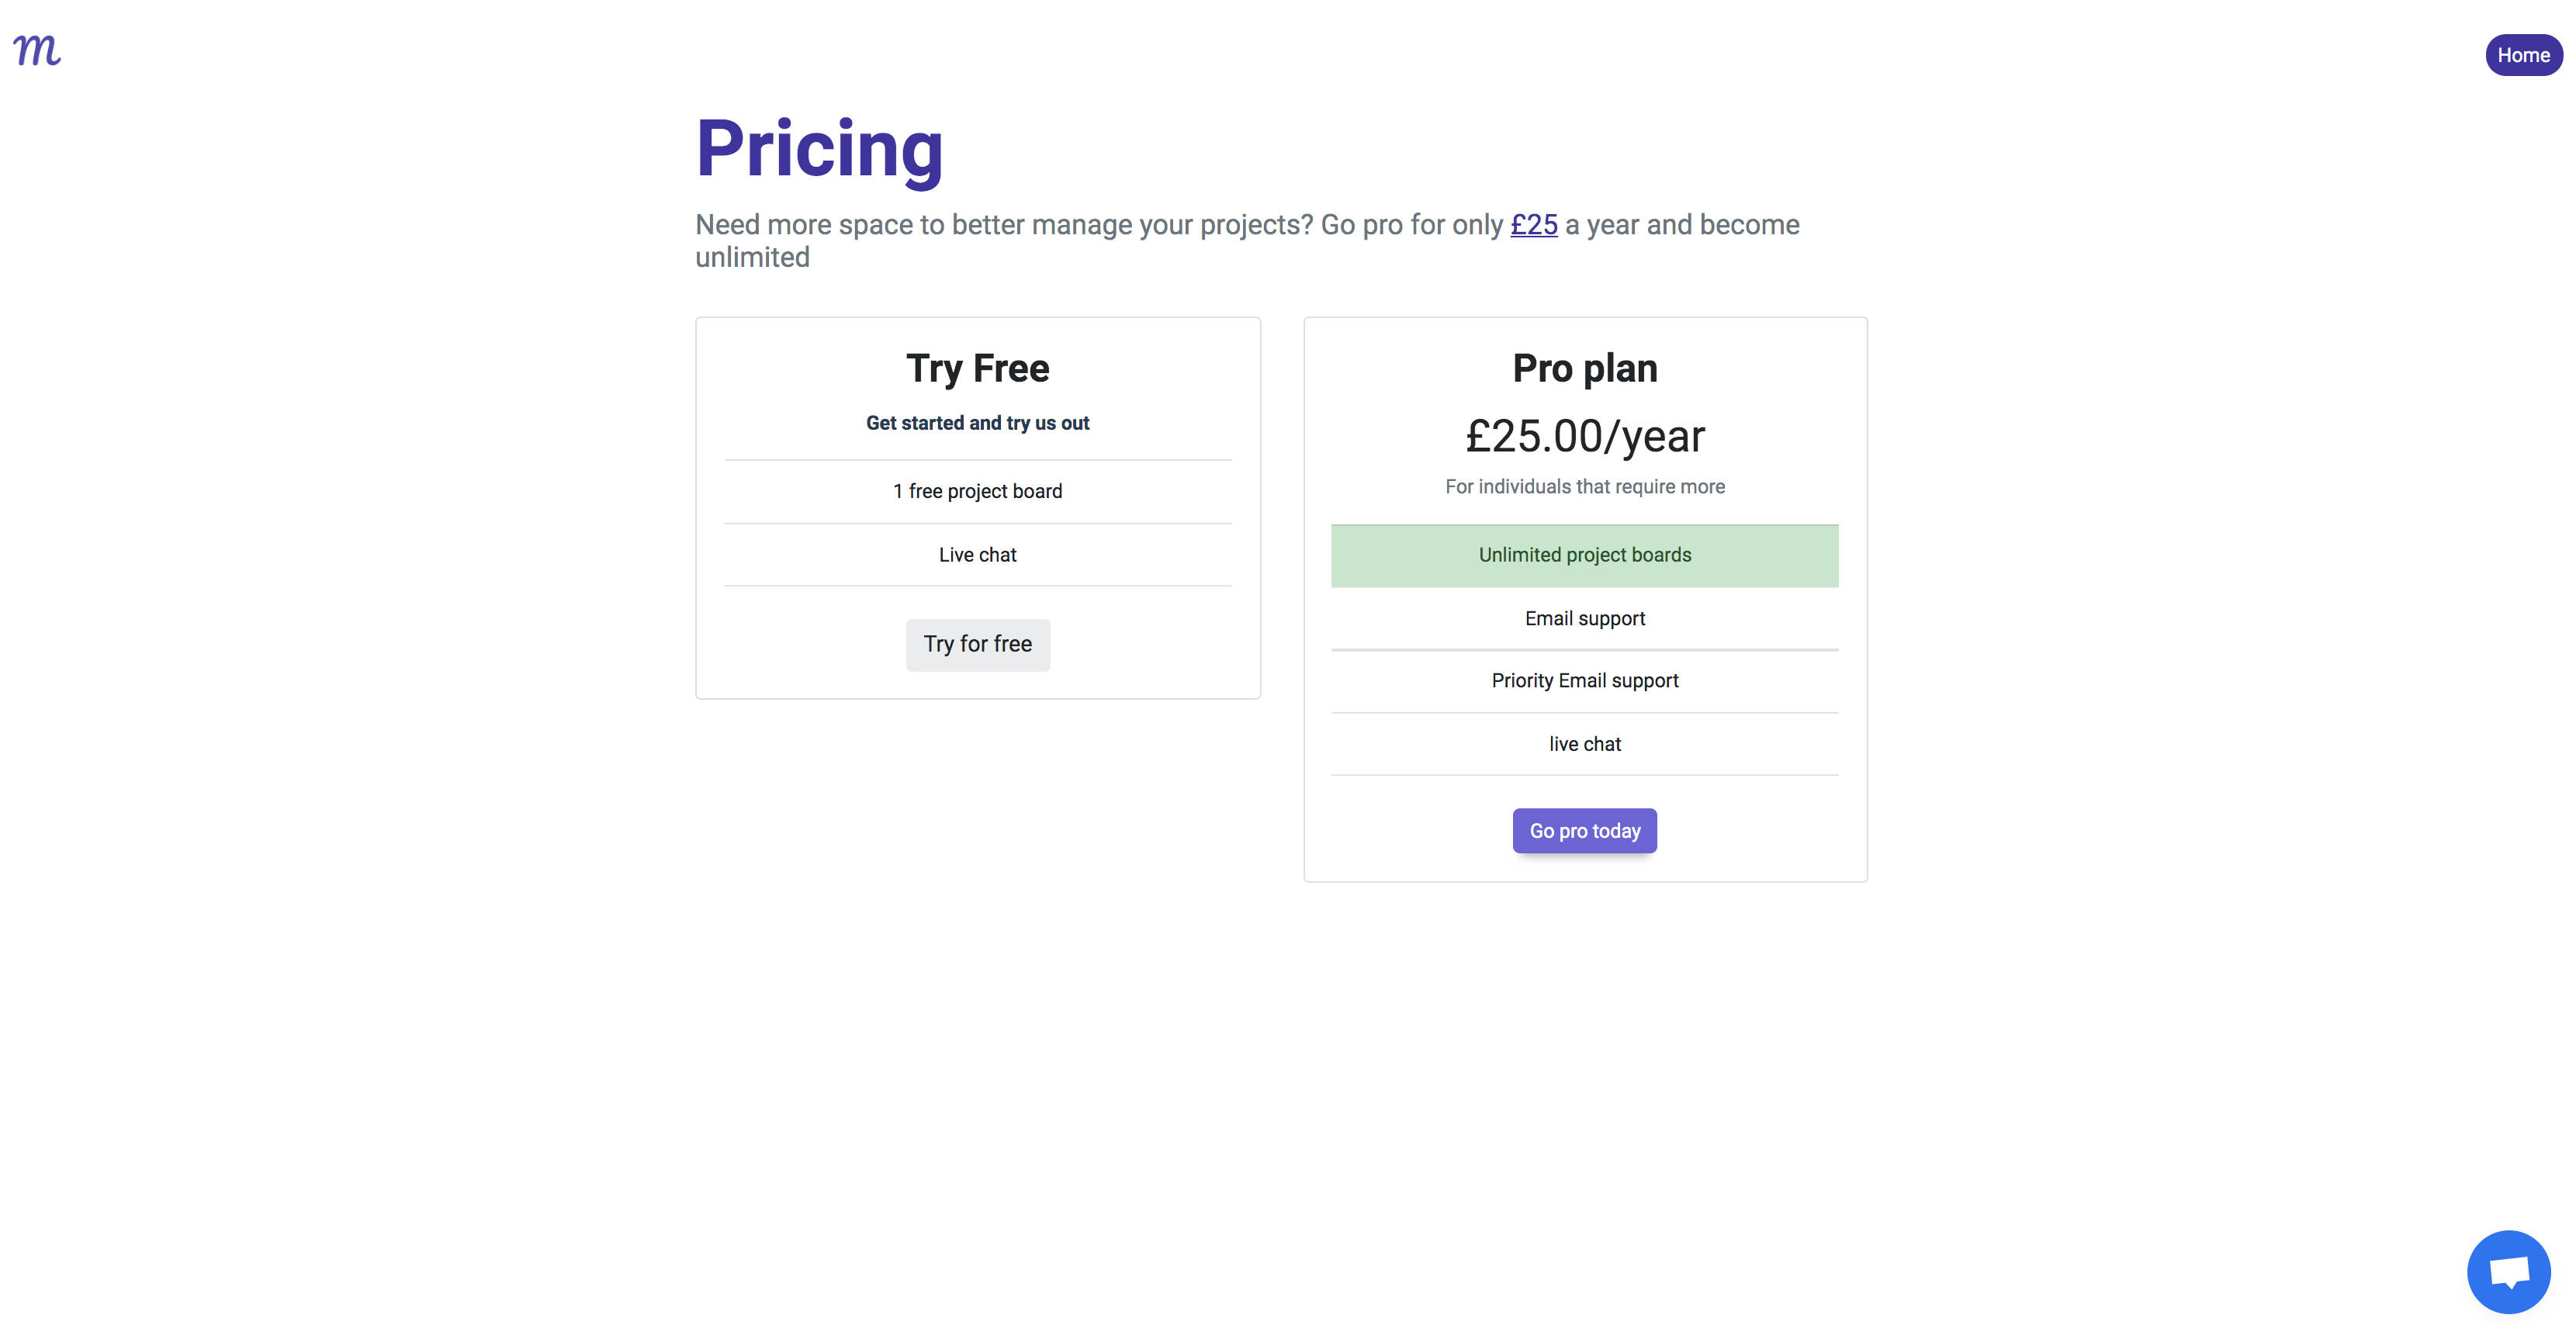Select the "Email support" feature row
This screenshot has width=2576, height=1325.
pos(1584,619)
